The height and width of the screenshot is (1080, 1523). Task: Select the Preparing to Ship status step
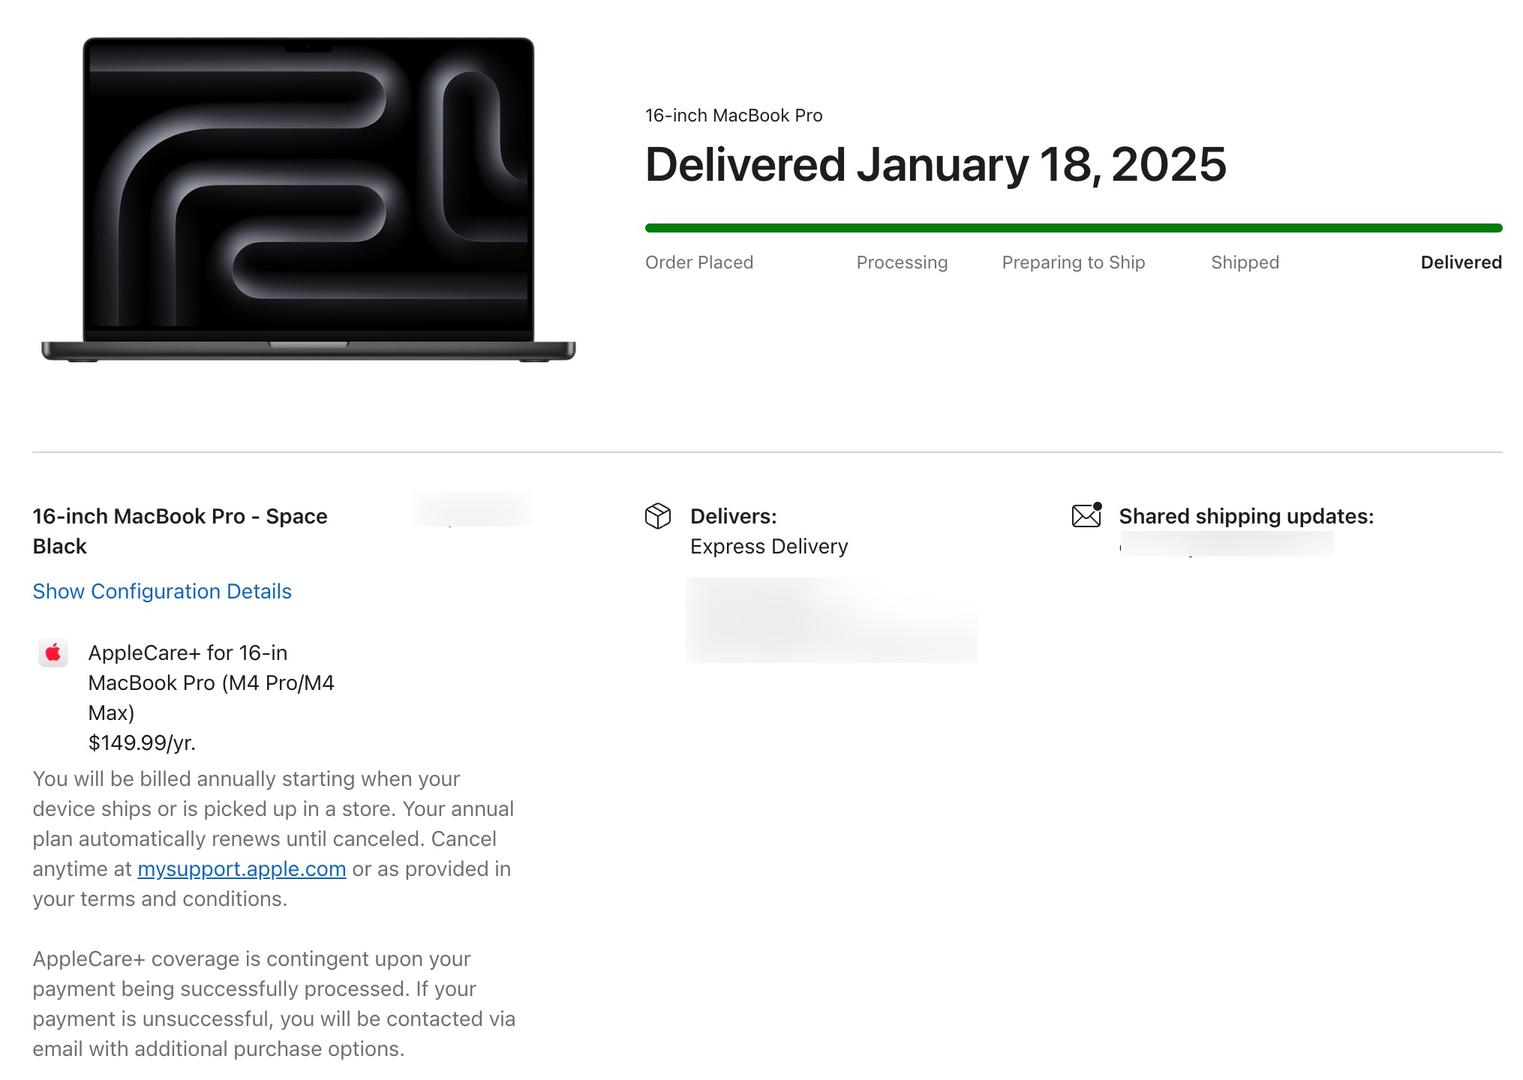pos(1073,262)
